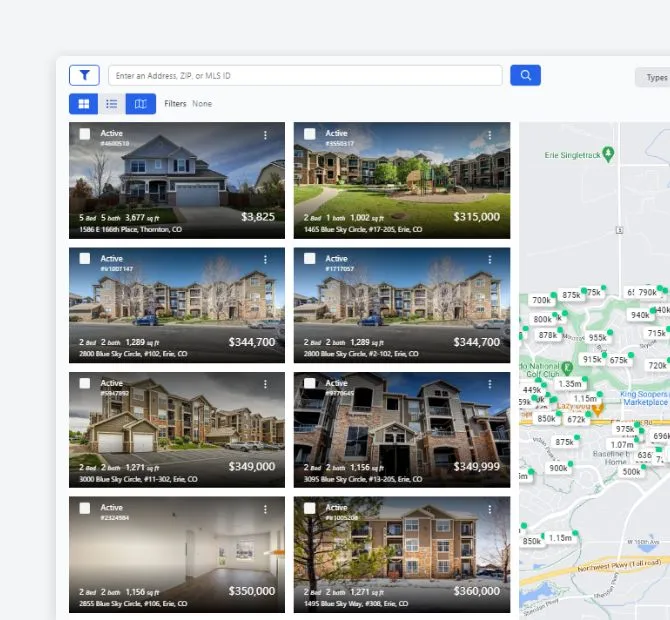Open the $315,000 Erie condo photo
Image resolution: width=670 pixels, height=620 pixels.
tap(402, 180)
